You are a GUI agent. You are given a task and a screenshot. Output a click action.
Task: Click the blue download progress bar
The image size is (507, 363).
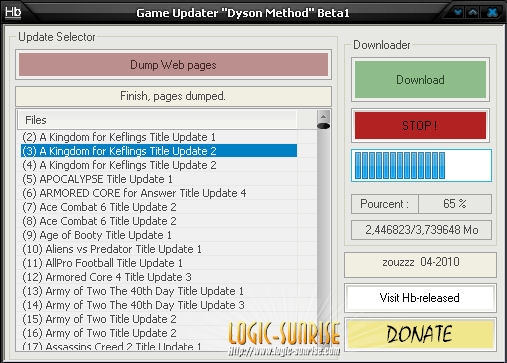tap(421, 166)
